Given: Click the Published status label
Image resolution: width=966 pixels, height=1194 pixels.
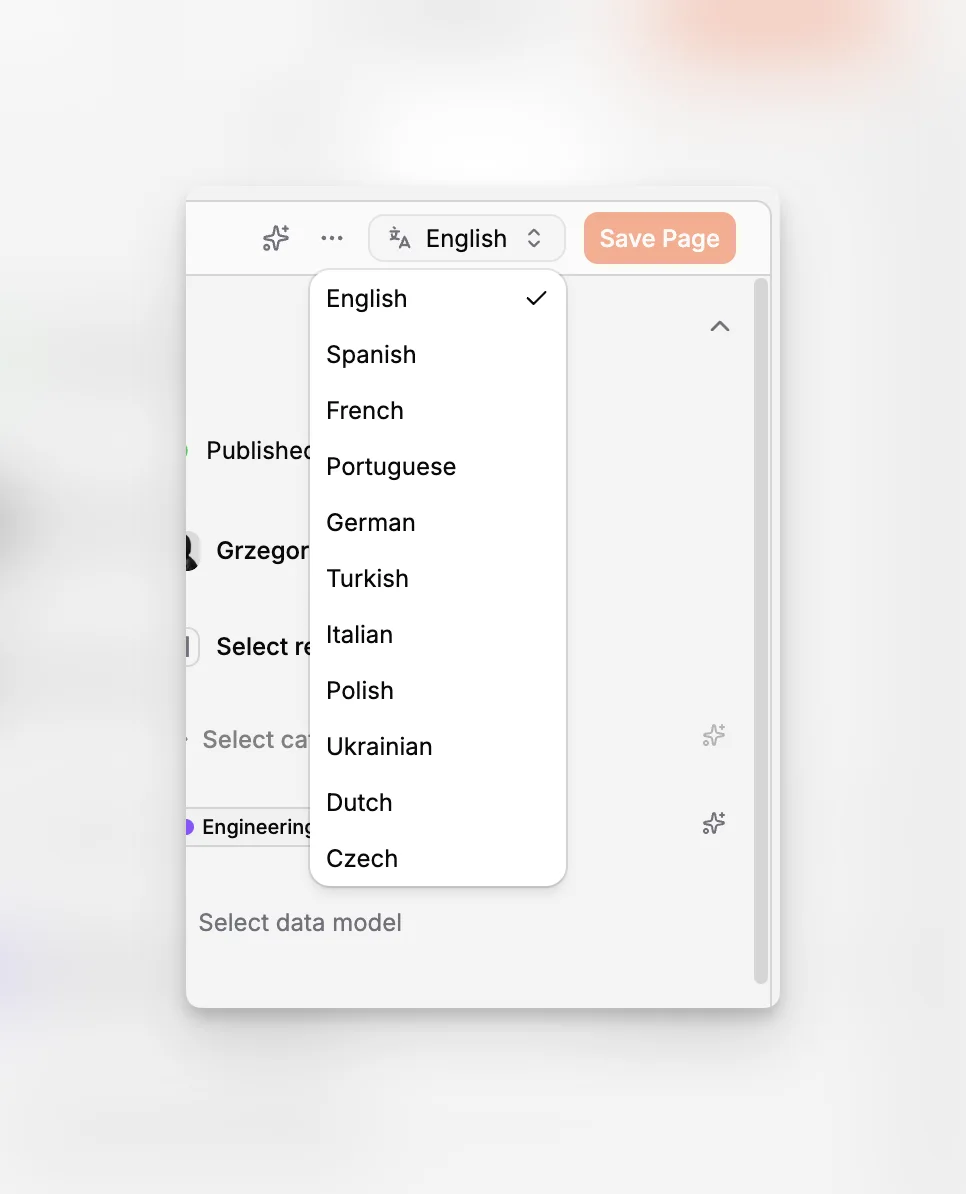Looking at the screenshot, I should [258, 451].
